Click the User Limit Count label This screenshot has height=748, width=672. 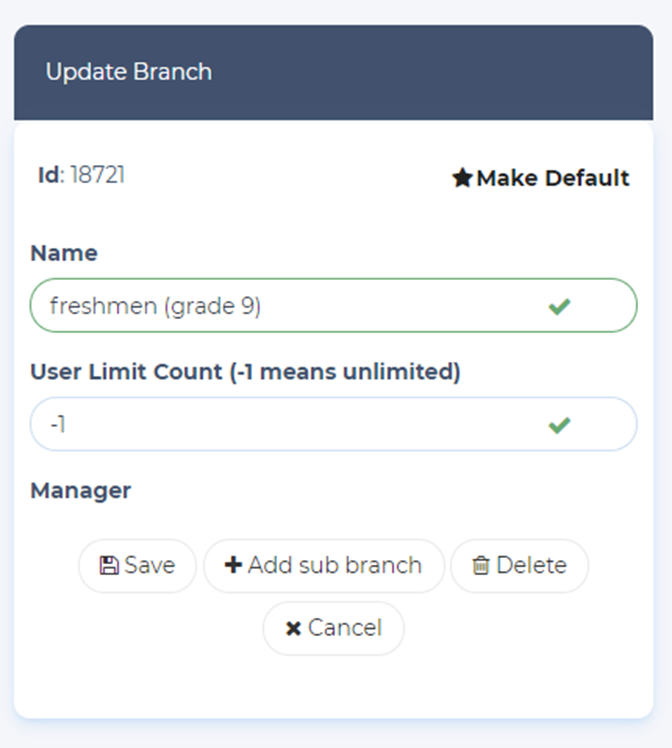[245, 372]
